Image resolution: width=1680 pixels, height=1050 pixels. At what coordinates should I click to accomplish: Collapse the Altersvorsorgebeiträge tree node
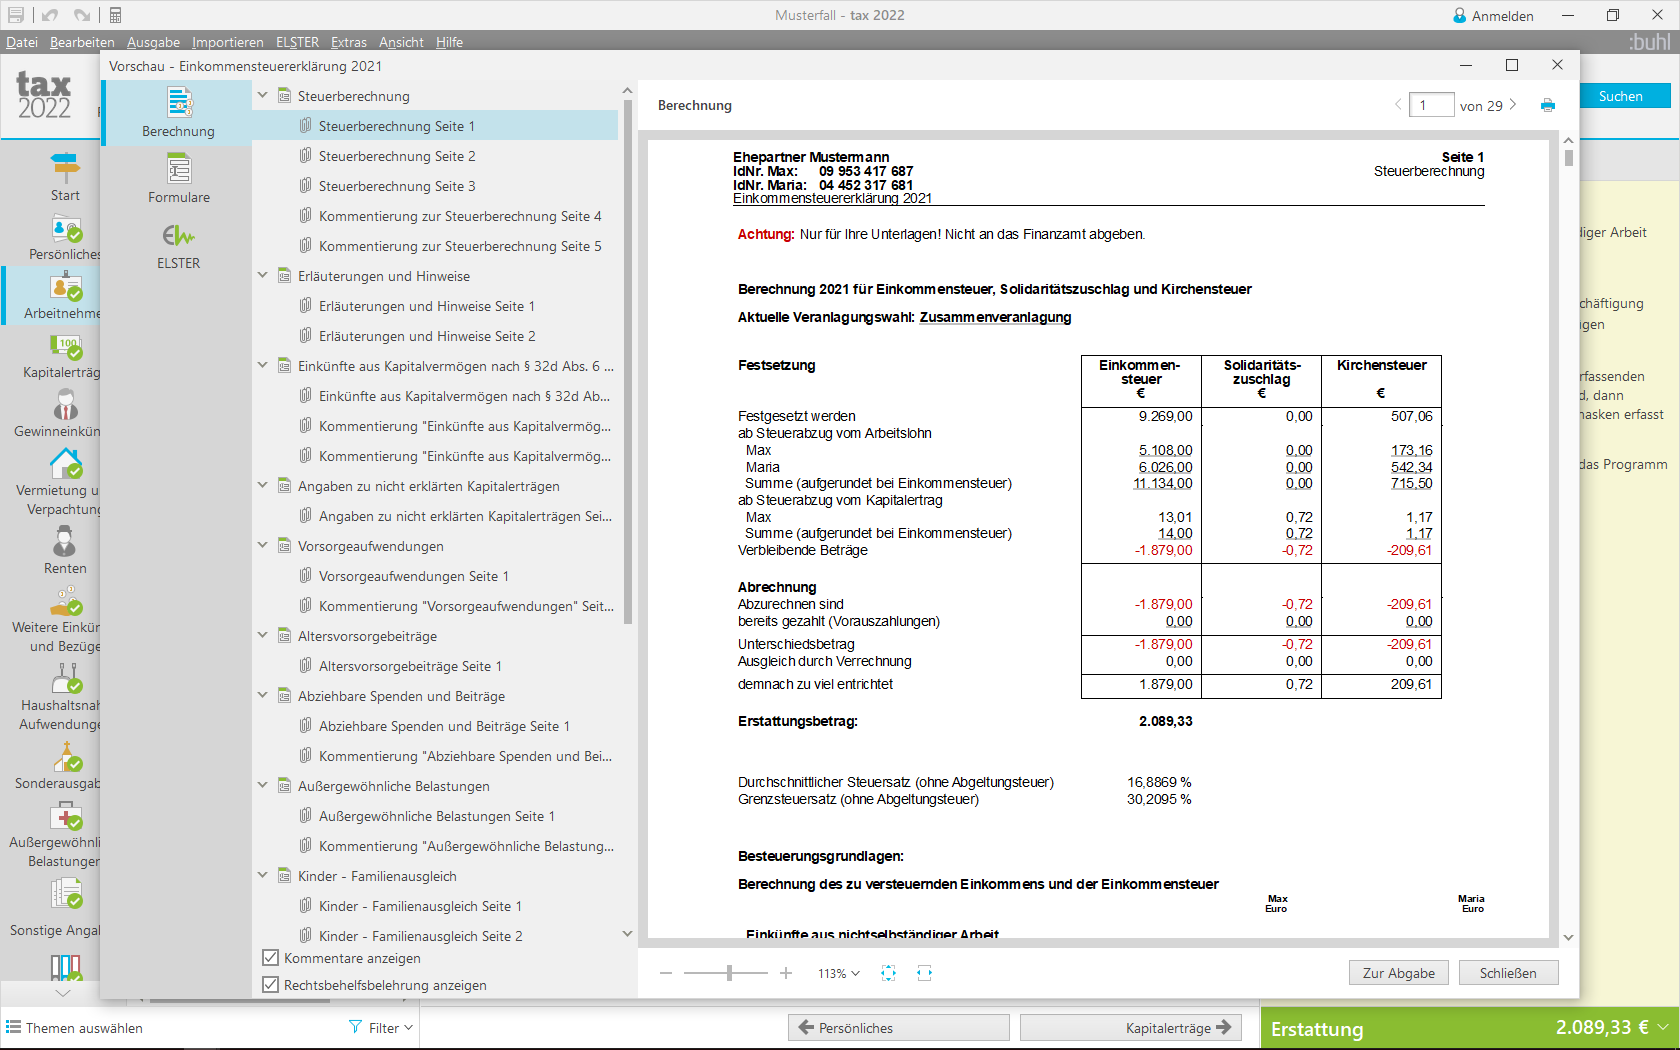click(263, 635)
